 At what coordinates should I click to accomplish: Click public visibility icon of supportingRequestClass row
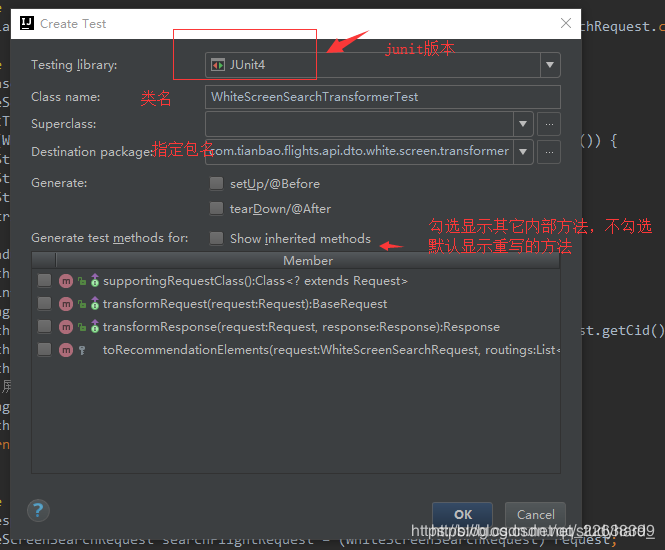point(82,281)
